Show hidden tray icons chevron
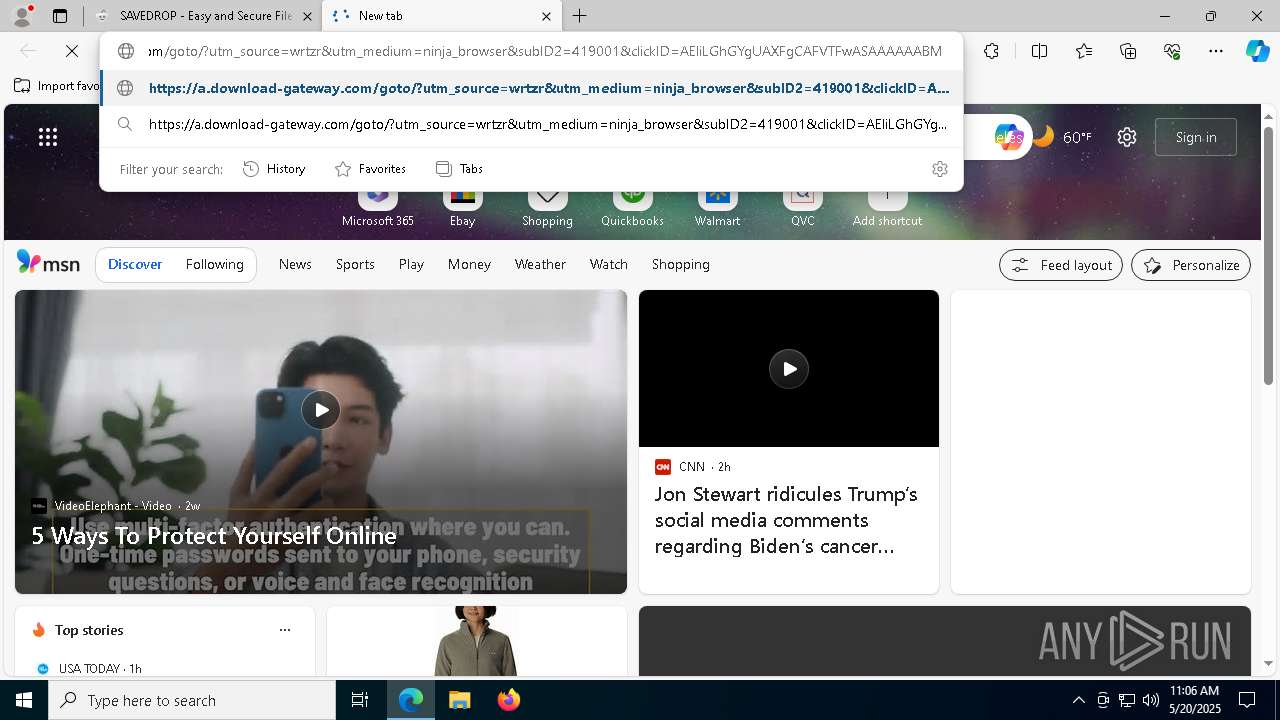Image resolution: width=1280 pixels, height=720 pixels. (1078, 700)
